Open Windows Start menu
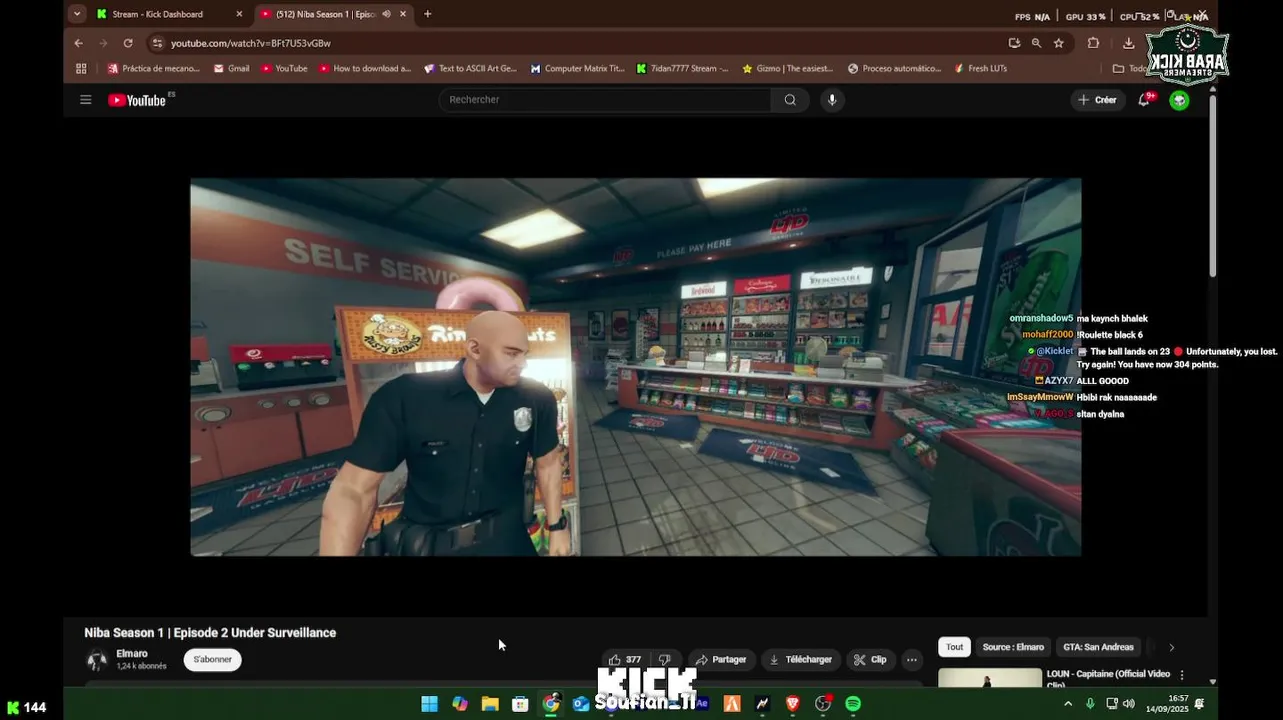Screen dimensions: 1283x720 (429, 704)
